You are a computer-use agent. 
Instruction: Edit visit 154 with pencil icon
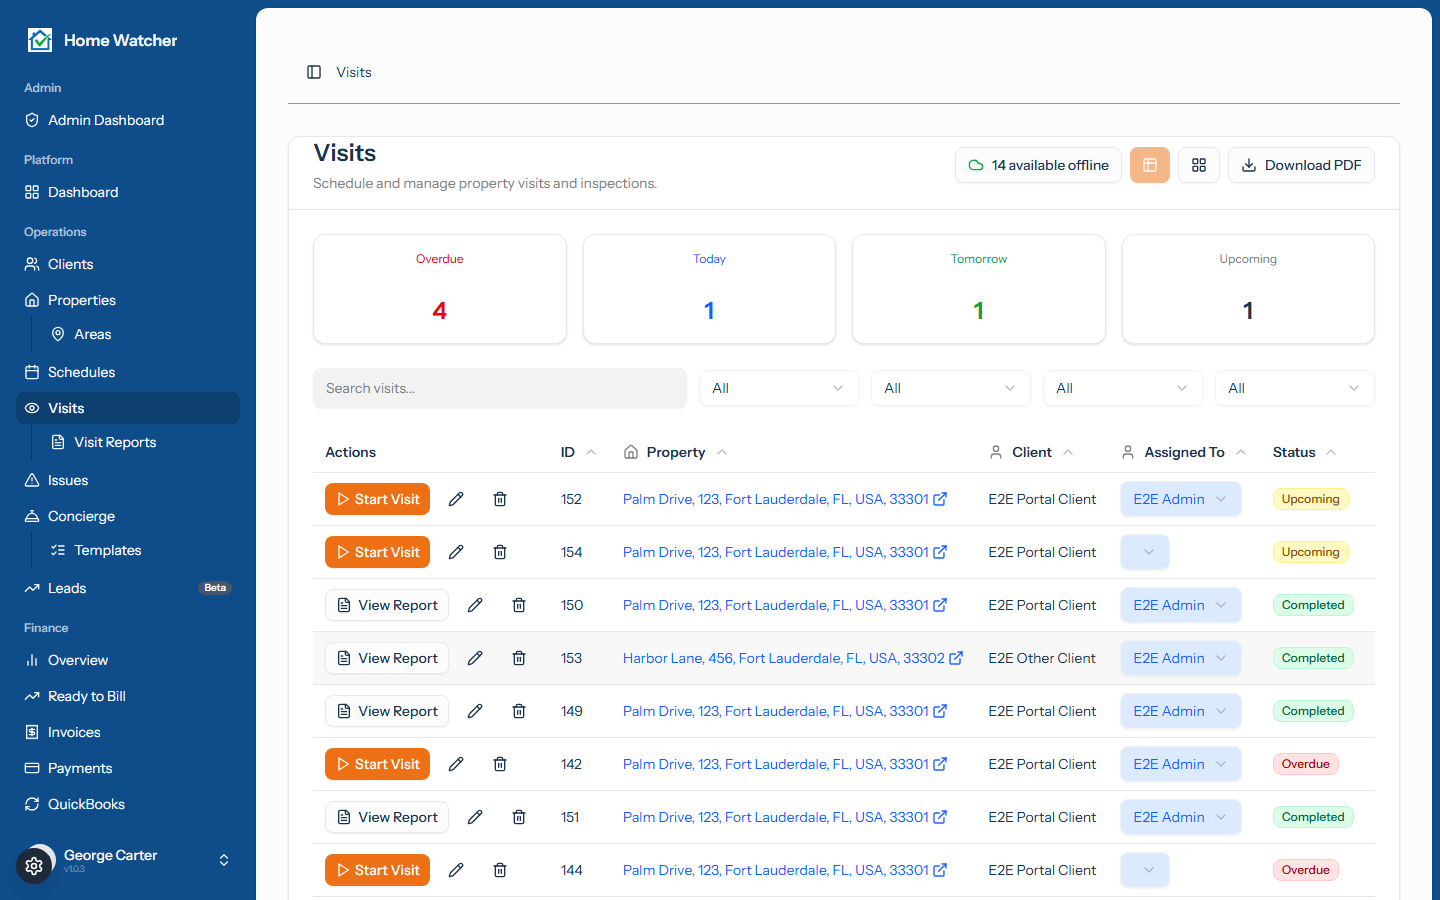click(x=456, y=552)
